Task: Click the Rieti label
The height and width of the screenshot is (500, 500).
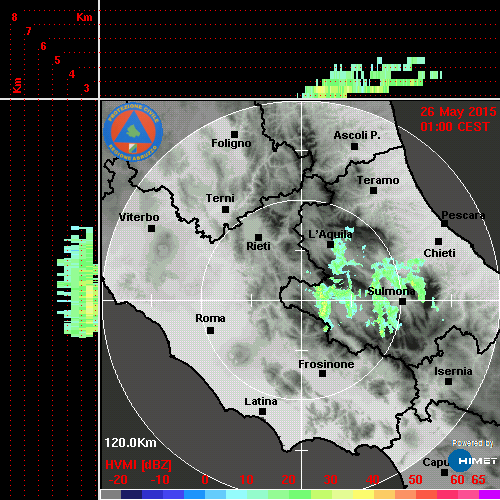Action: [258, 246]
